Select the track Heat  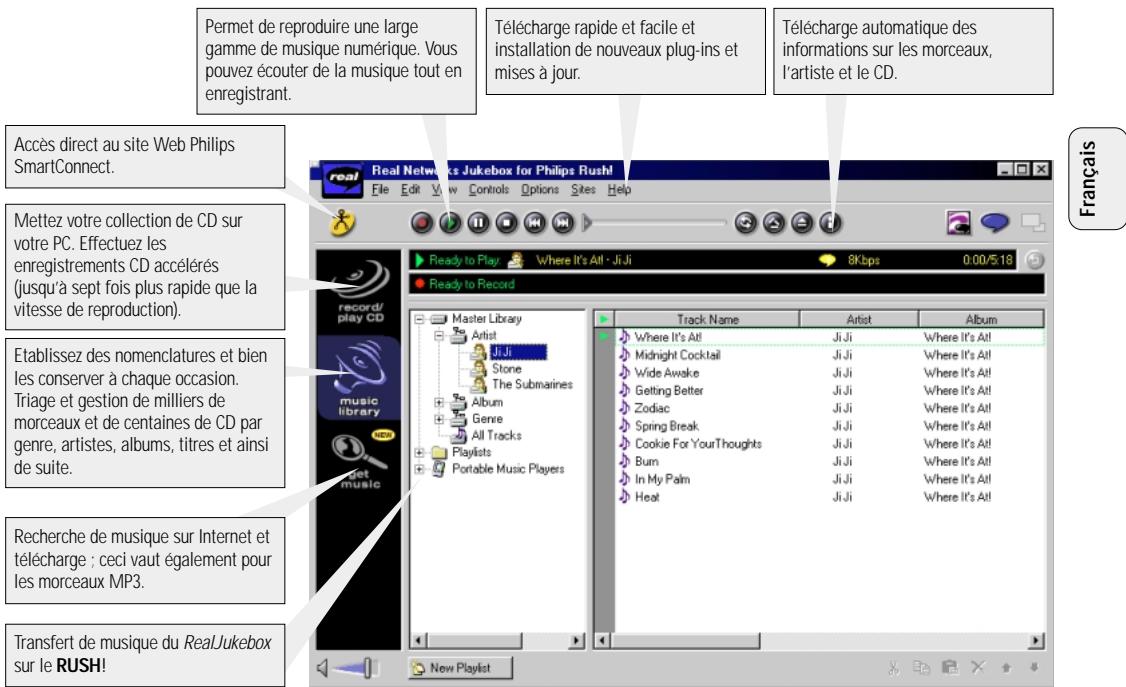tap(647, 497)
